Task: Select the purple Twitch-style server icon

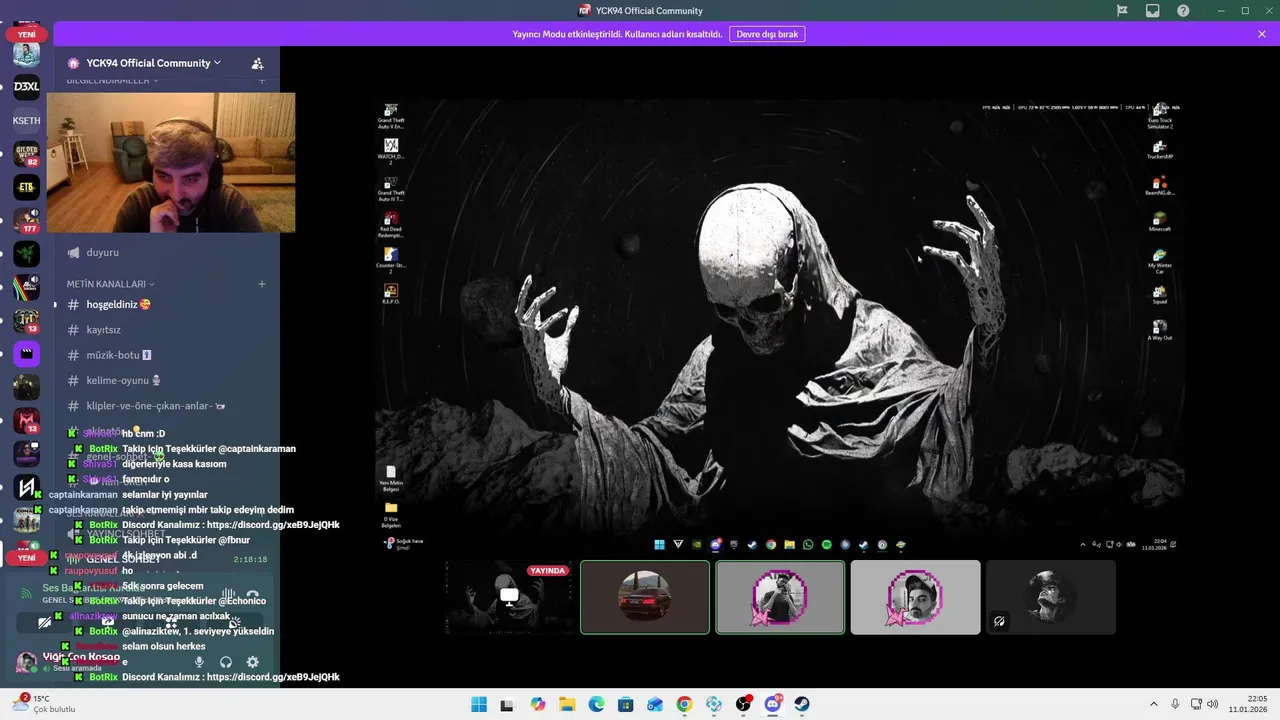Action: point(26,353)
